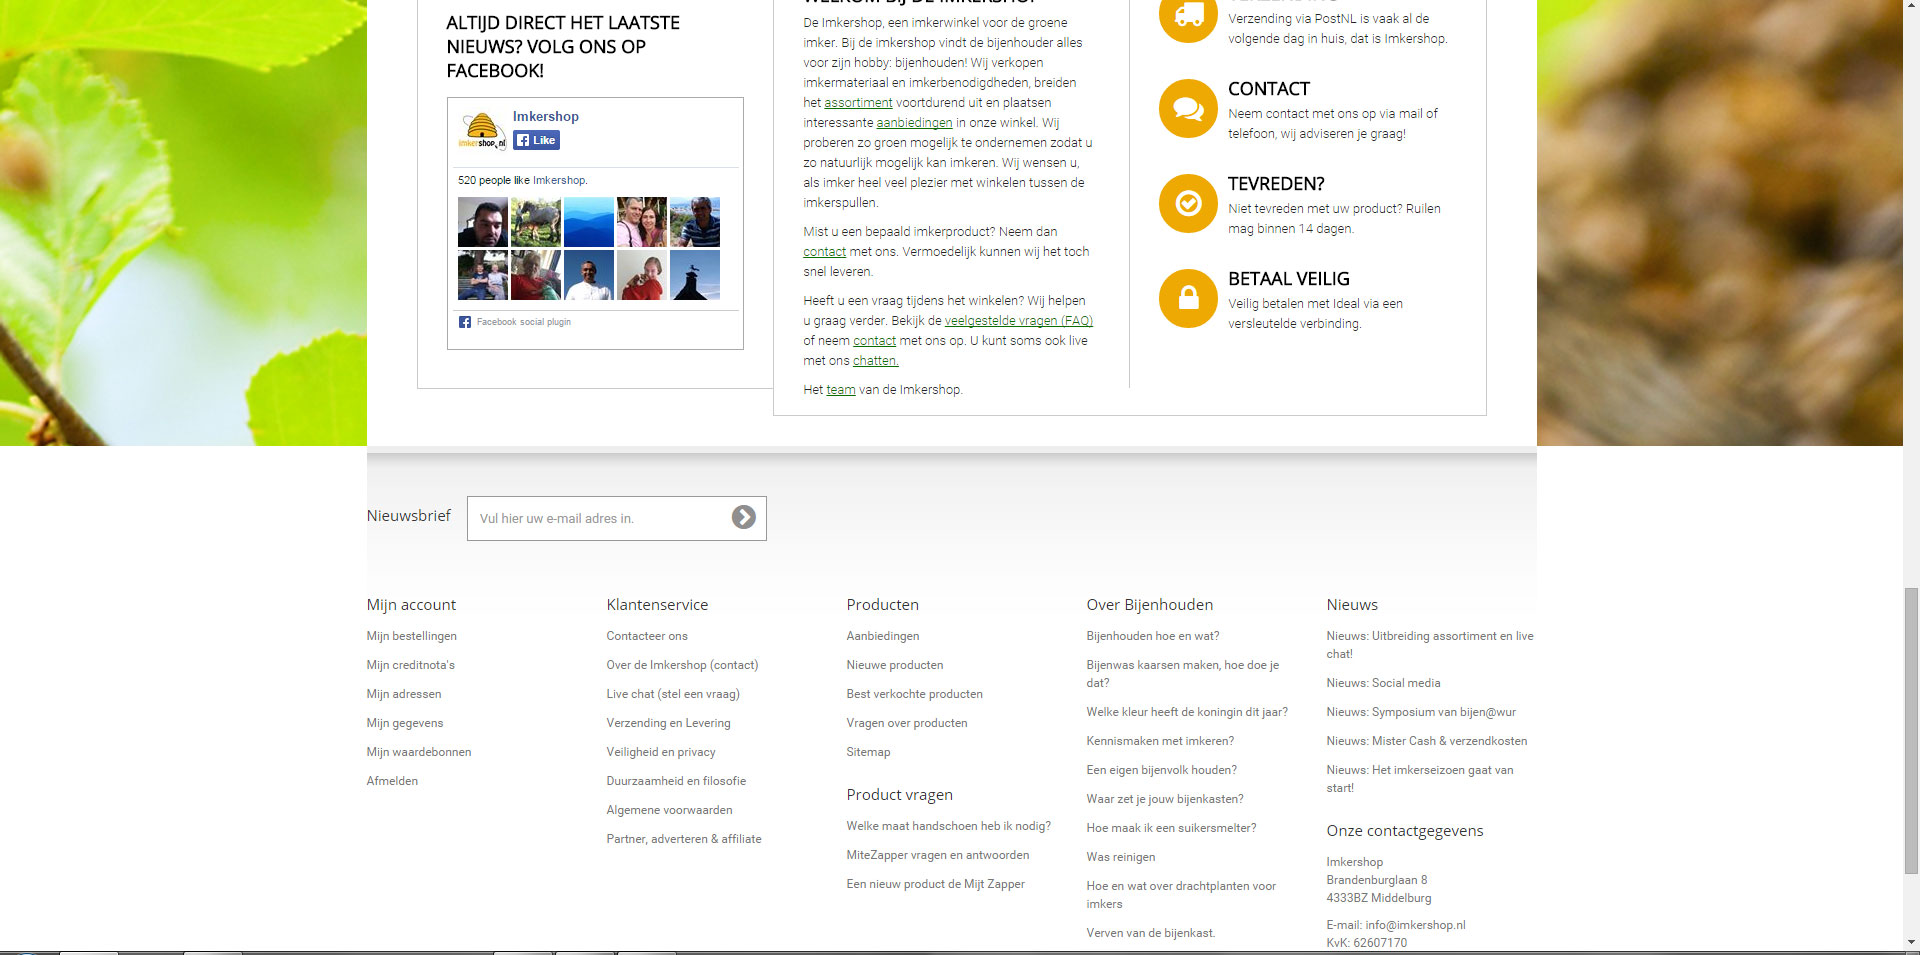Screen dimensions: 1920x955
Task: Open Bijenhouden hoe en wat?
Action: (1153, 636)
